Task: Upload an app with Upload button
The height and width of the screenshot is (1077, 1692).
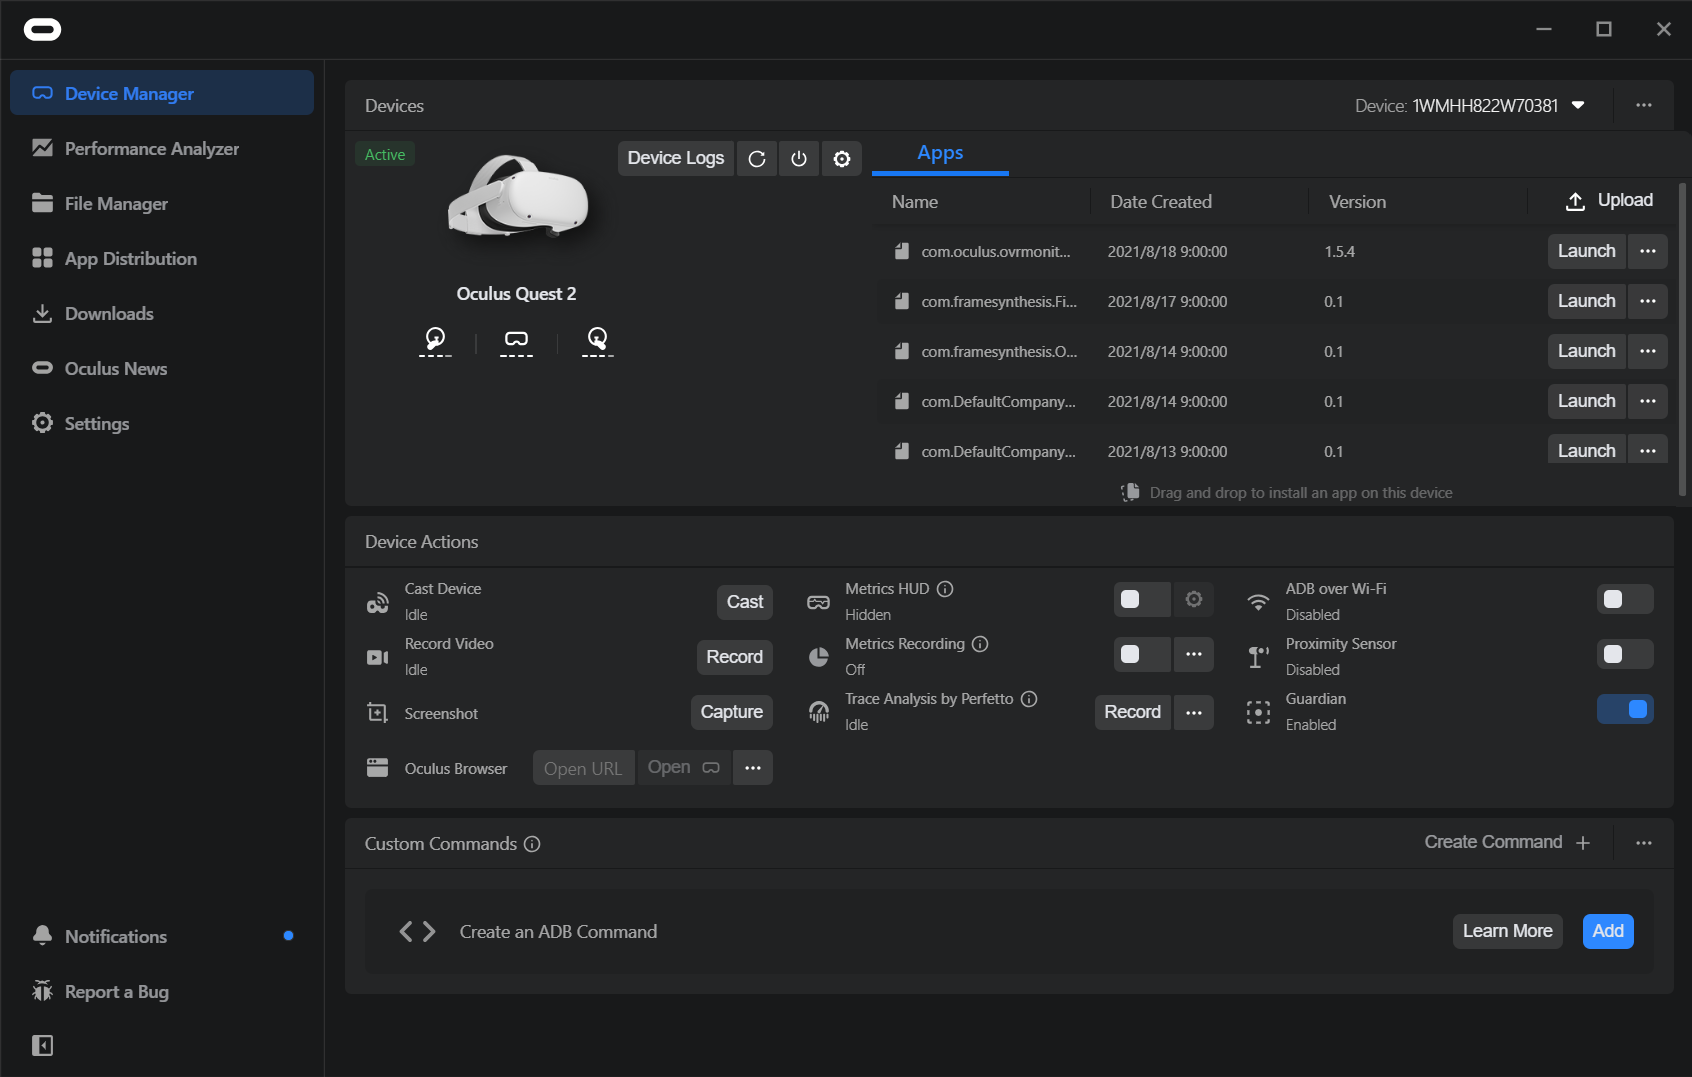Action: 1609,201
